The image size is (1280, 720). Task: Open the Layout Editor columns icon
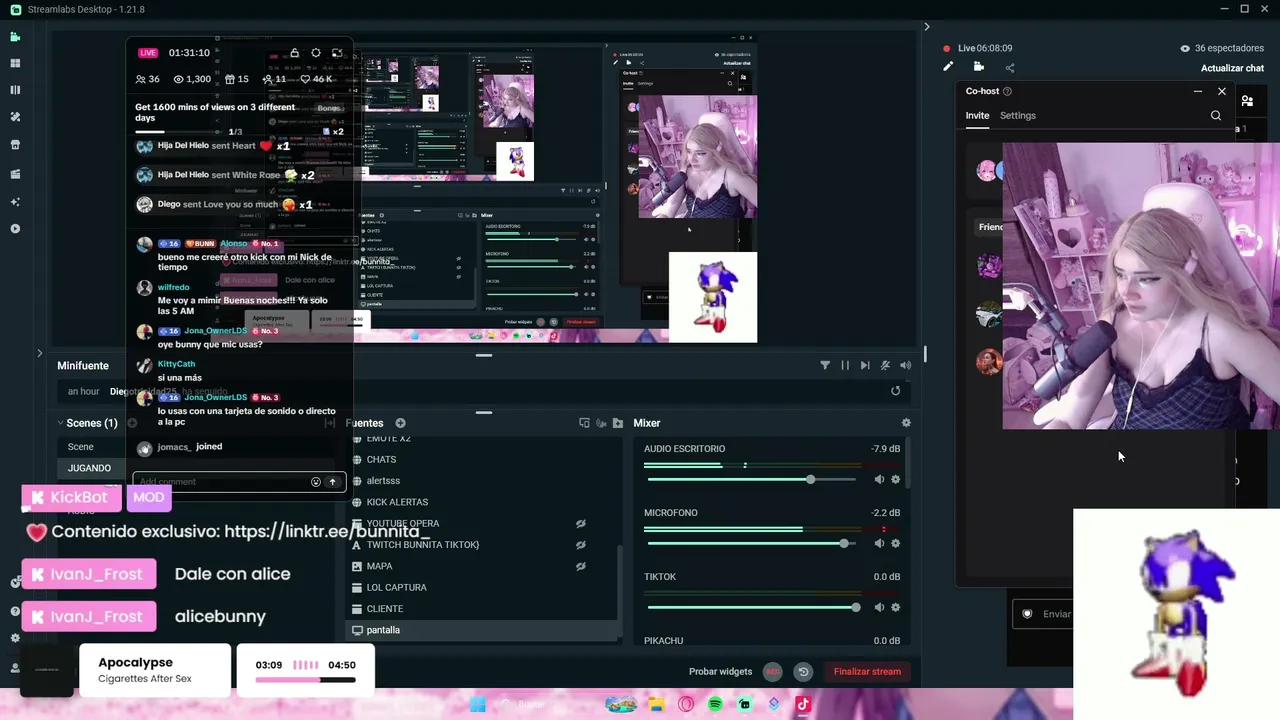(x=15, y=90)
